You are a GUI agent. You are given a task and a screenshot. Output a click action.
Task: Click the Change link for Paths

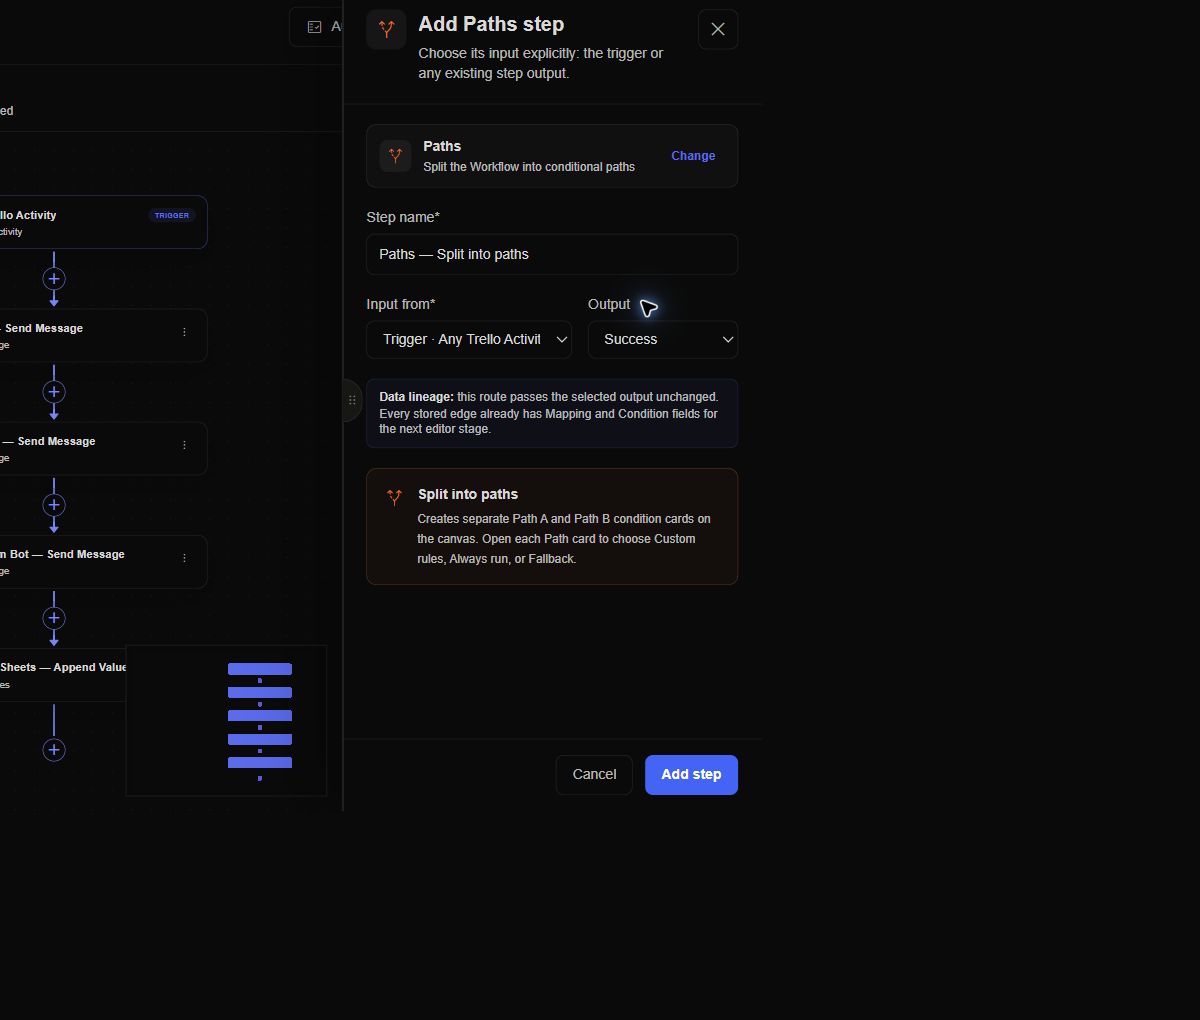coord(693,156)
